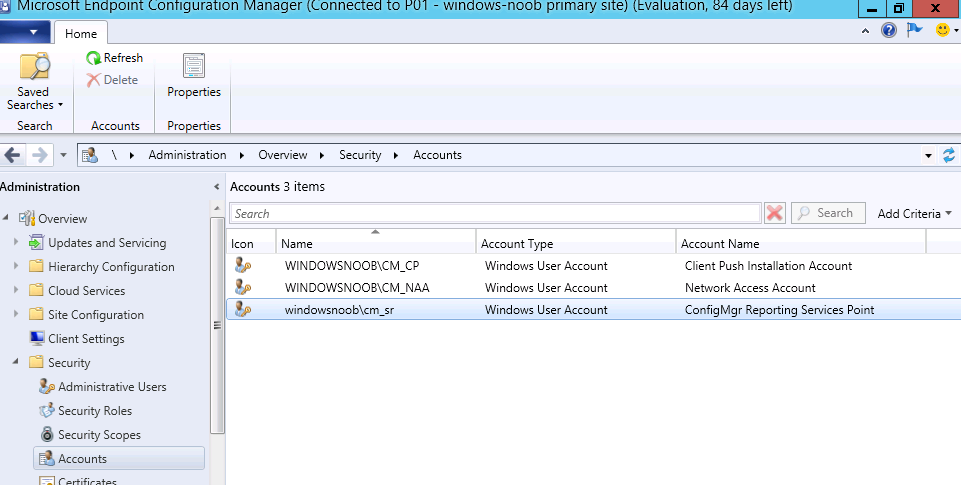Screen dimensions: 961x485
Task: Click the breadcrumb root icon
Action: click(x=90, y=155)
